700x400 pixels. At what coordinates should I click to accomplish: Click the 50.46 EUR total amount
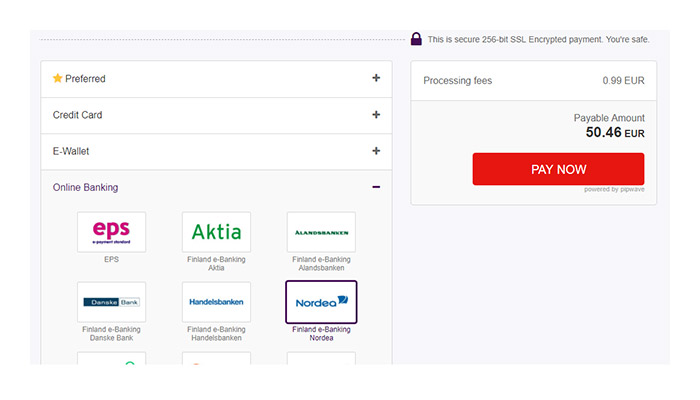[615, 133]
